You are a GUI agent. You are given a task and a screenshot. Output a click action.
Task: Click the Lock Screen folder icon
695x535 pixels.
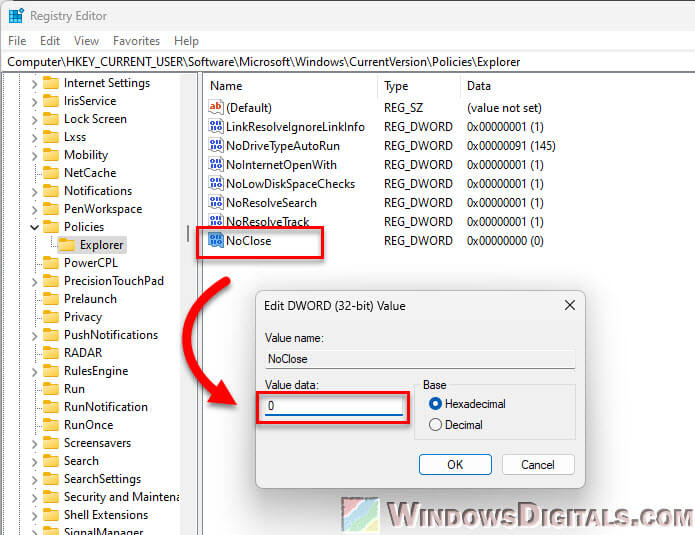(51, 119)
